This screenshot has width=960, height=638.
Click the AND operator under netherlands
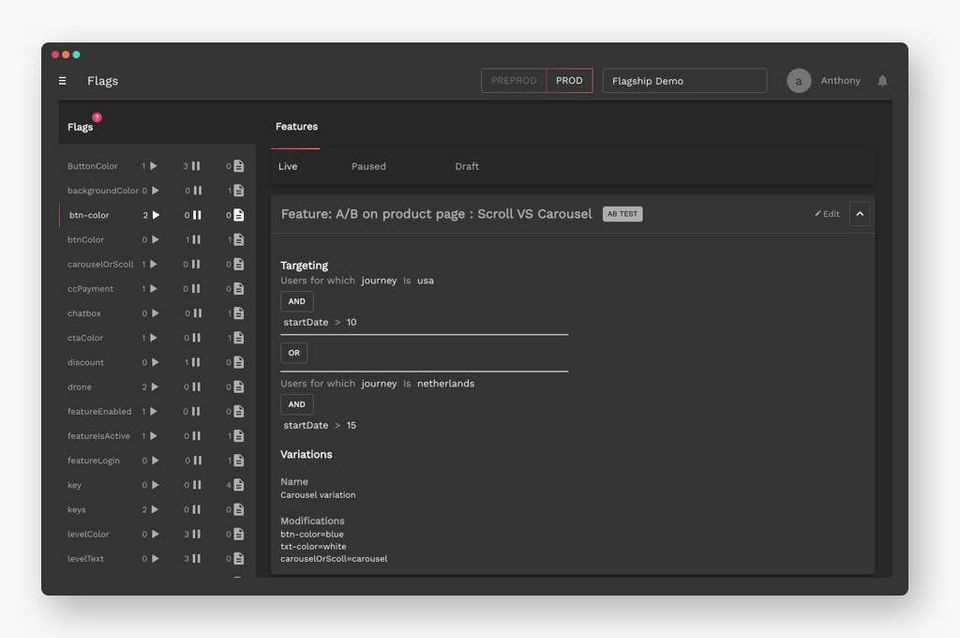point(297,404)
